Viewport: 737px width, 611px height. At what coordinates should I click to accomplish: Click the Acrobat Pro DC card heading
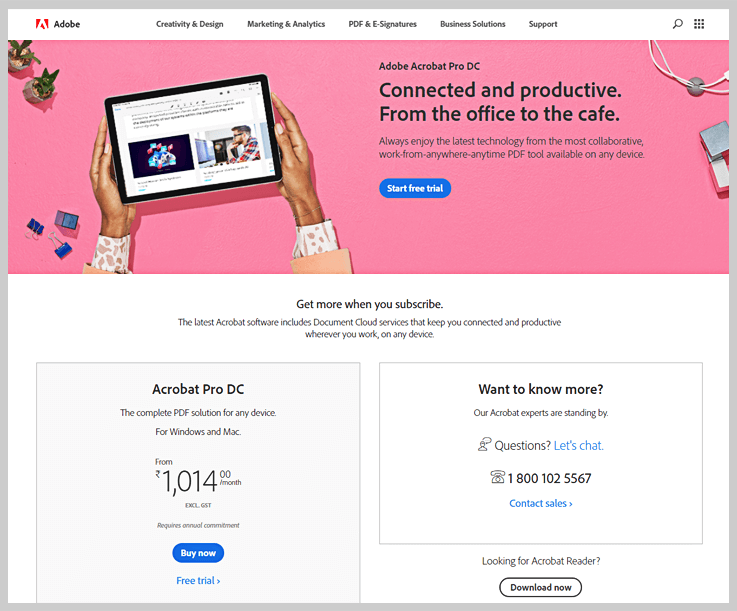coord(198,389)
